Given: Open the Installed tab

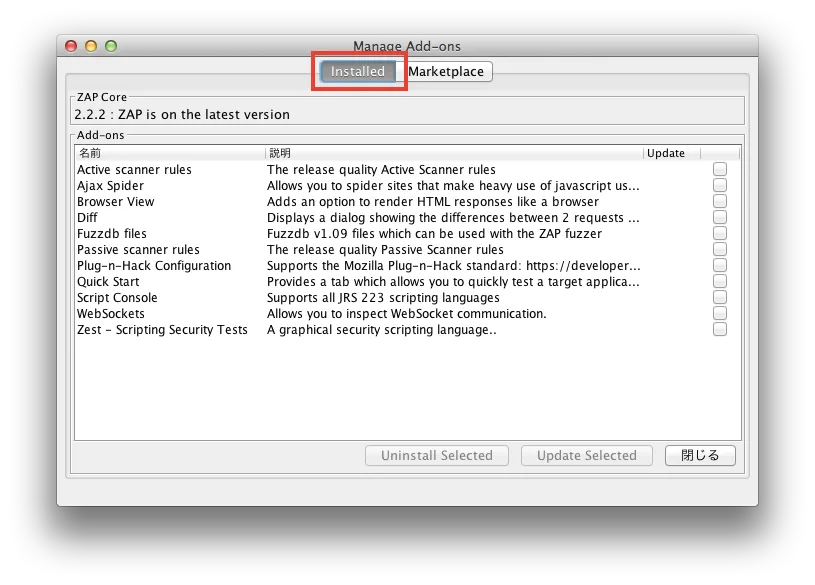Looking at the screenshot, I should click(x=358, y=71).
